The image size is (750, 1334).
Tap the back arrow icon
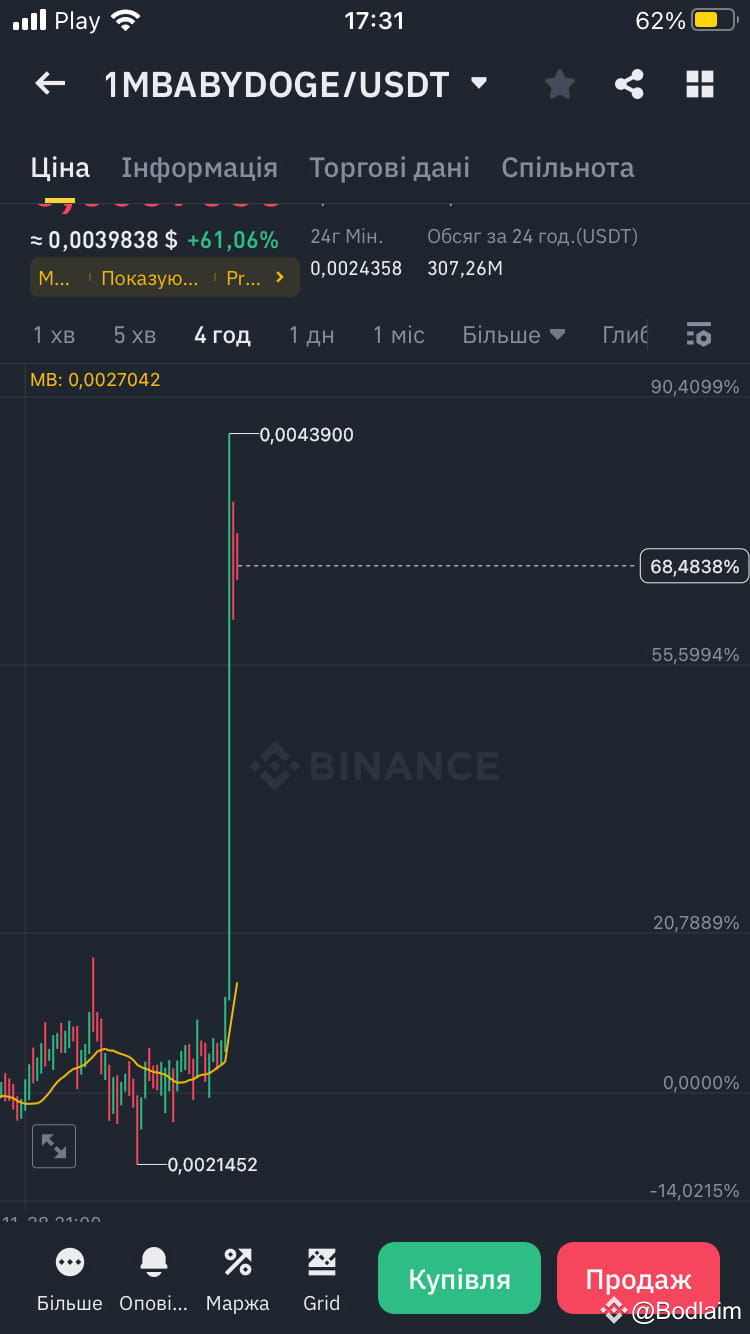tap(50, 84)
